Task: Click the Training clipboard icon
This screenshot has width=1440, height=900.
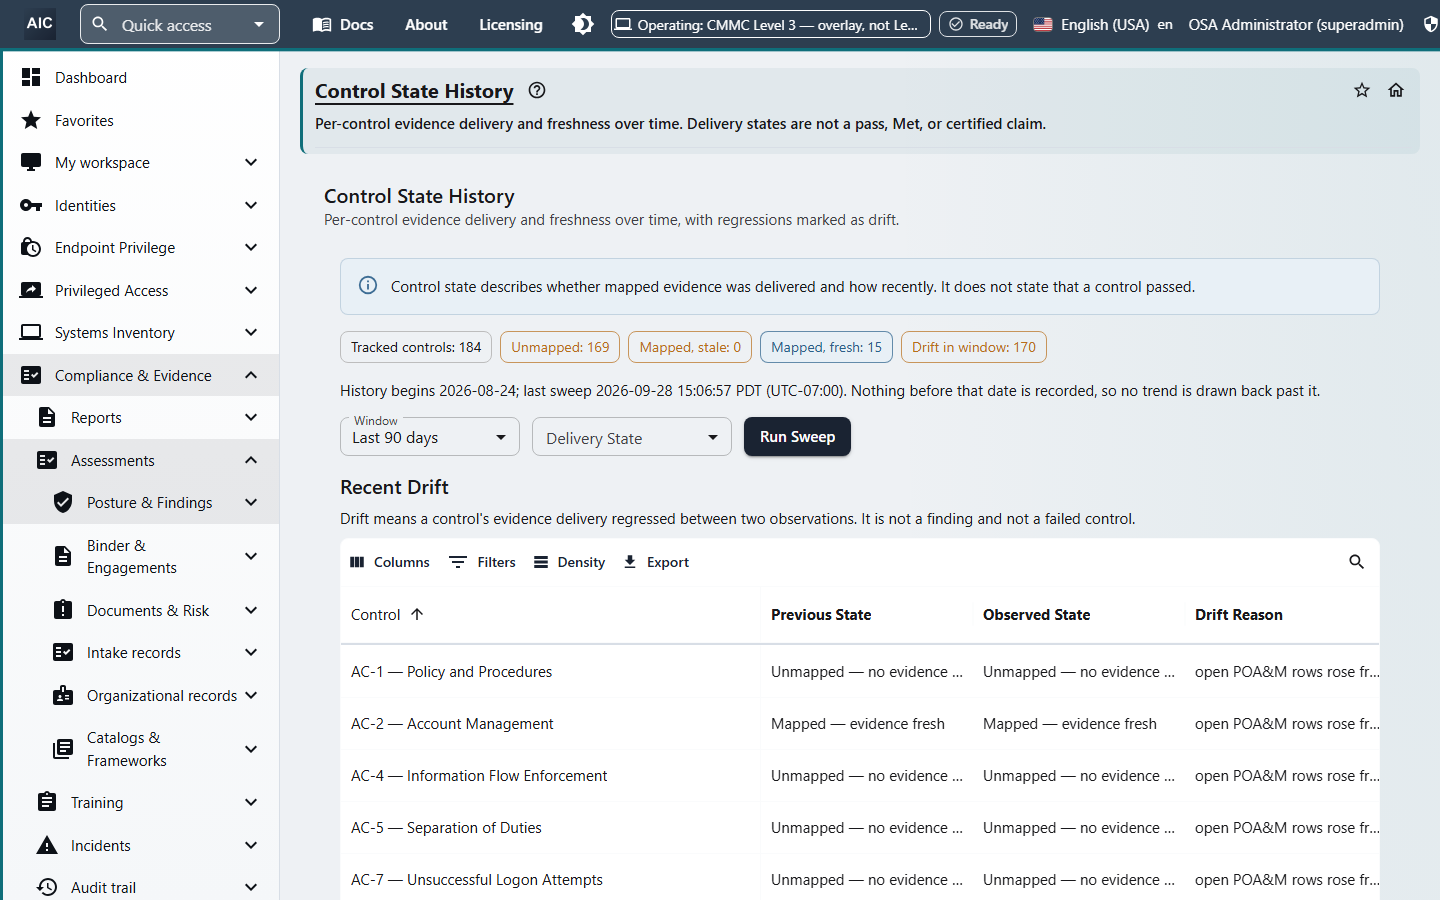Action: [47, 803]
